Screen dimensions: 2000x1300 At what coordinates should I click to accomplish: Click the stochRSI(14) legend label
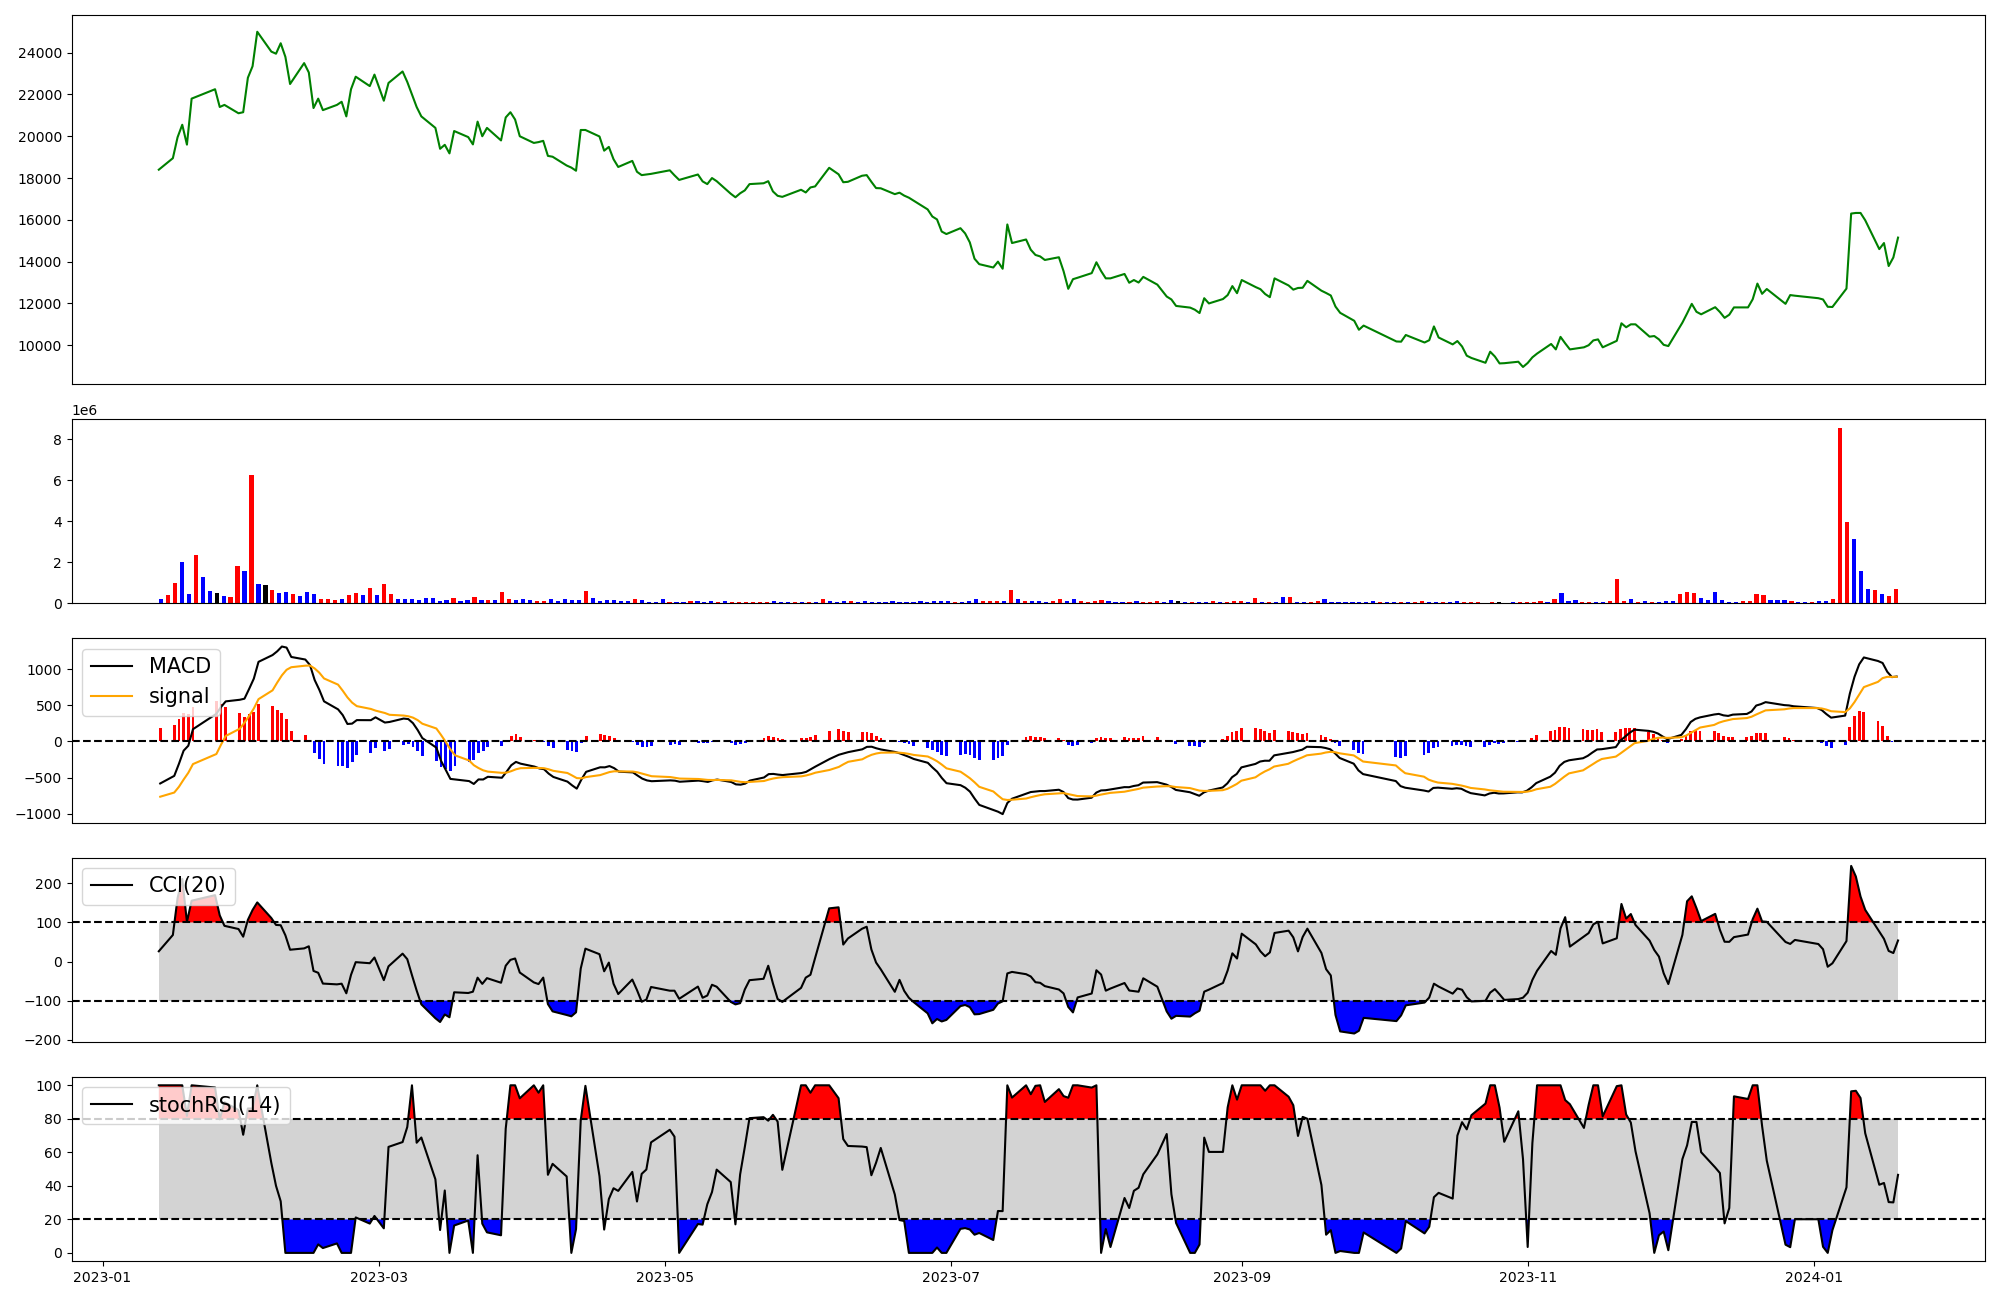pyautogui.click(x=215, y=1105)
